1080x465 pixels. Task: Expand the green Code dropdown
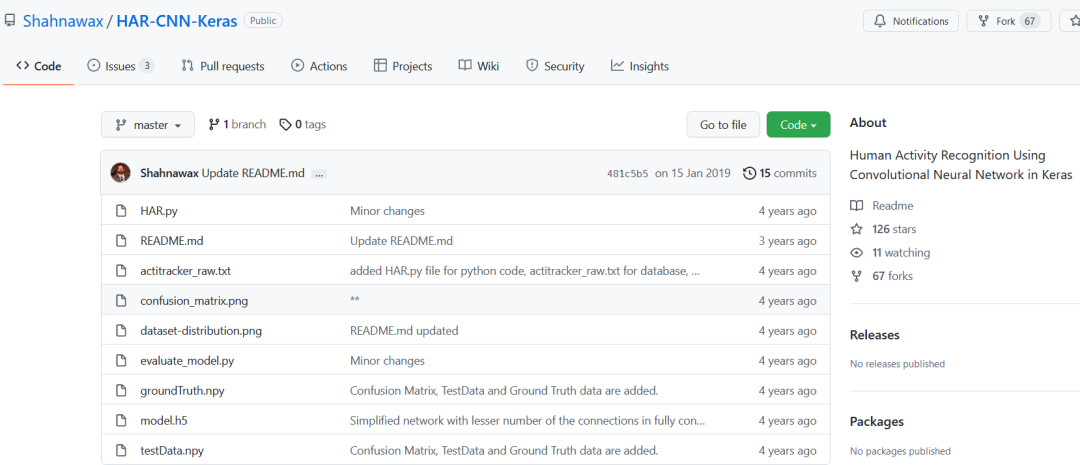(798, 125)
